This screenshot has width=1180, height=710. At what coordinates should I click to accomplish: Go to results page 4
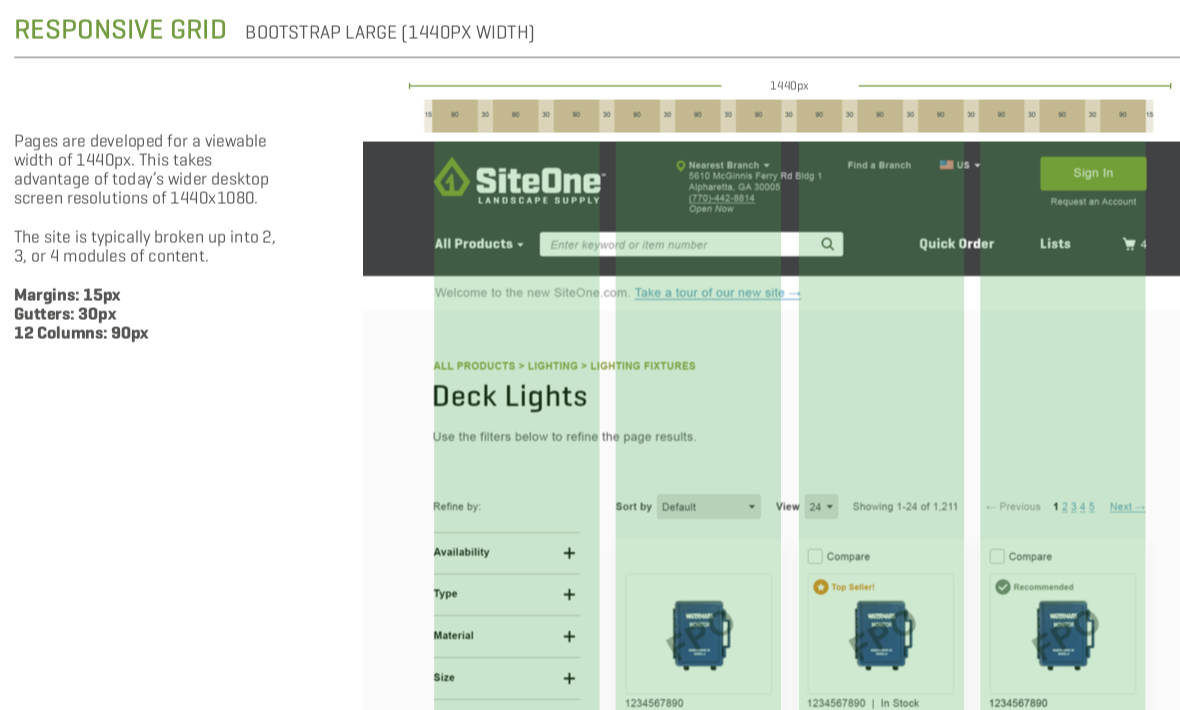[1083, 507]
